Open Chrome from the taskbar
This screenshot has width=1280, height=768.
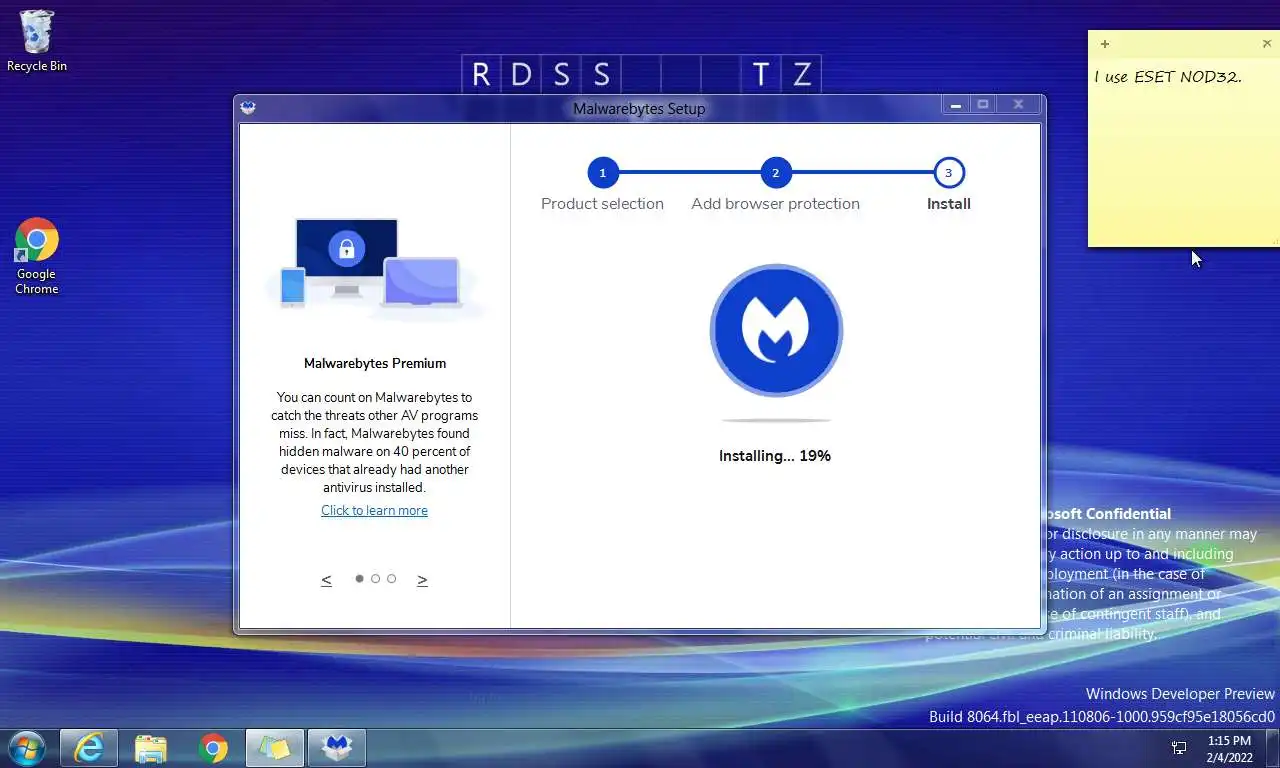pyautogui.click(x=213, y=747)
